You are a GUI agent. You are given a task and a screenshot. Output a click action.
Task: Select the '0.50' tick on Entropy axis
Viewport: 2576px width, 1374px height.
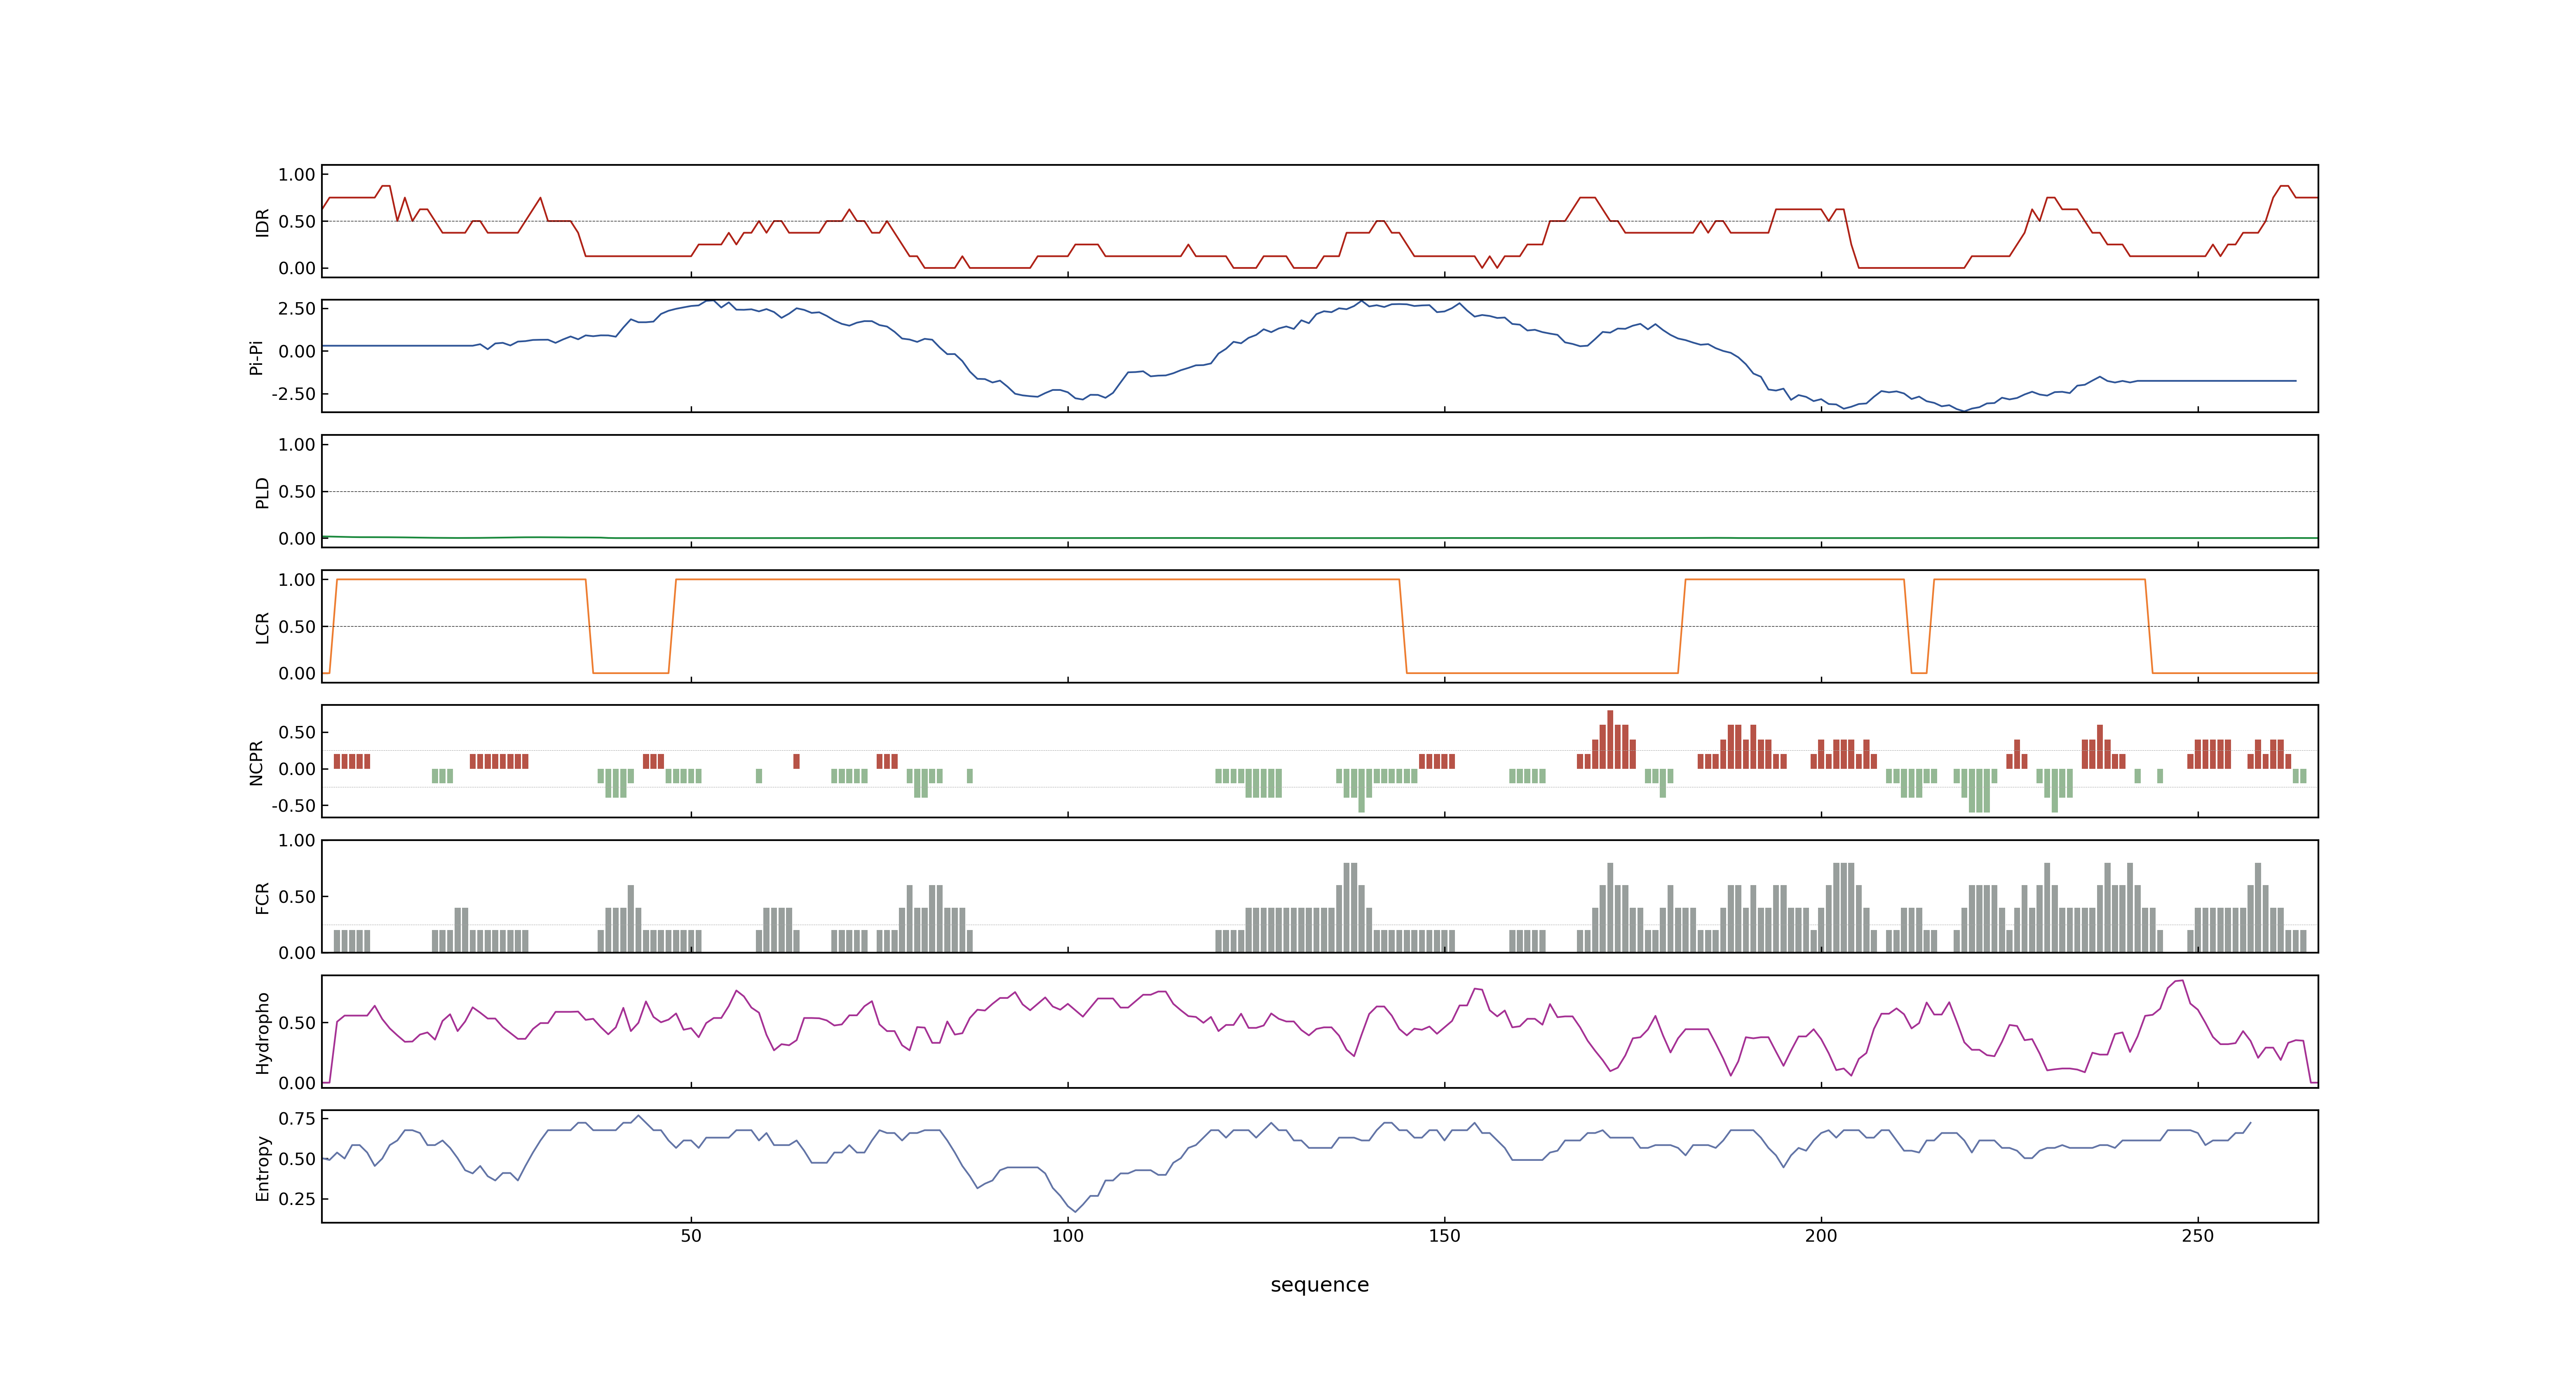(x=297, y=1159)
